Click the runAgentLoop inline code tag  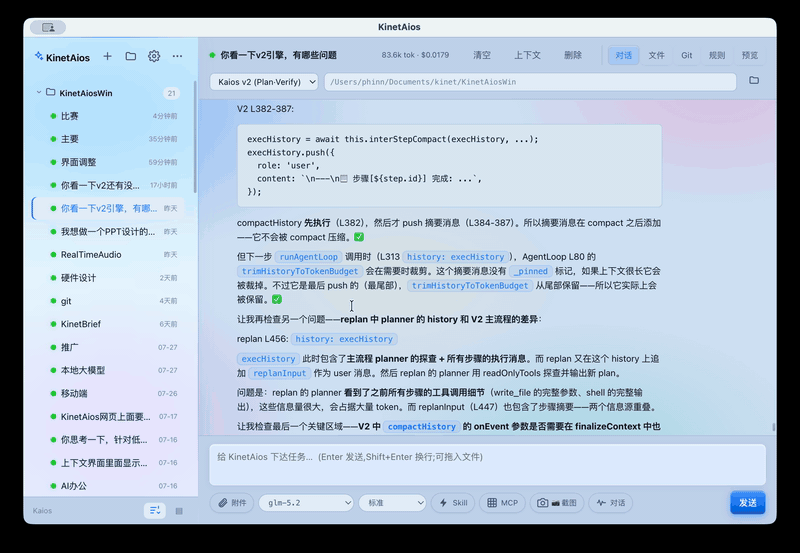308,257
